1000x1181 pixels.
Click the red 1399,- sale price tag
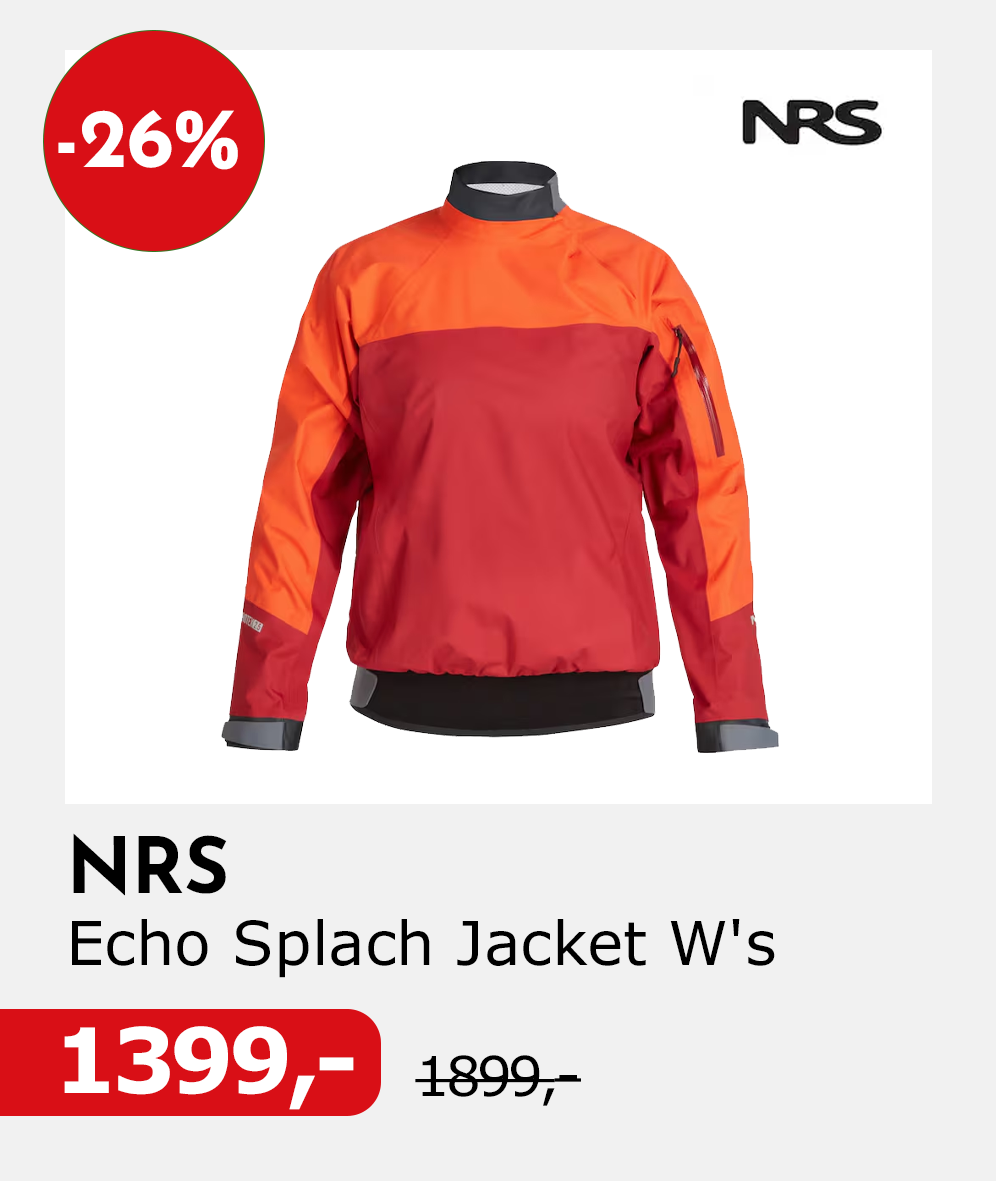coord(191,1063)
